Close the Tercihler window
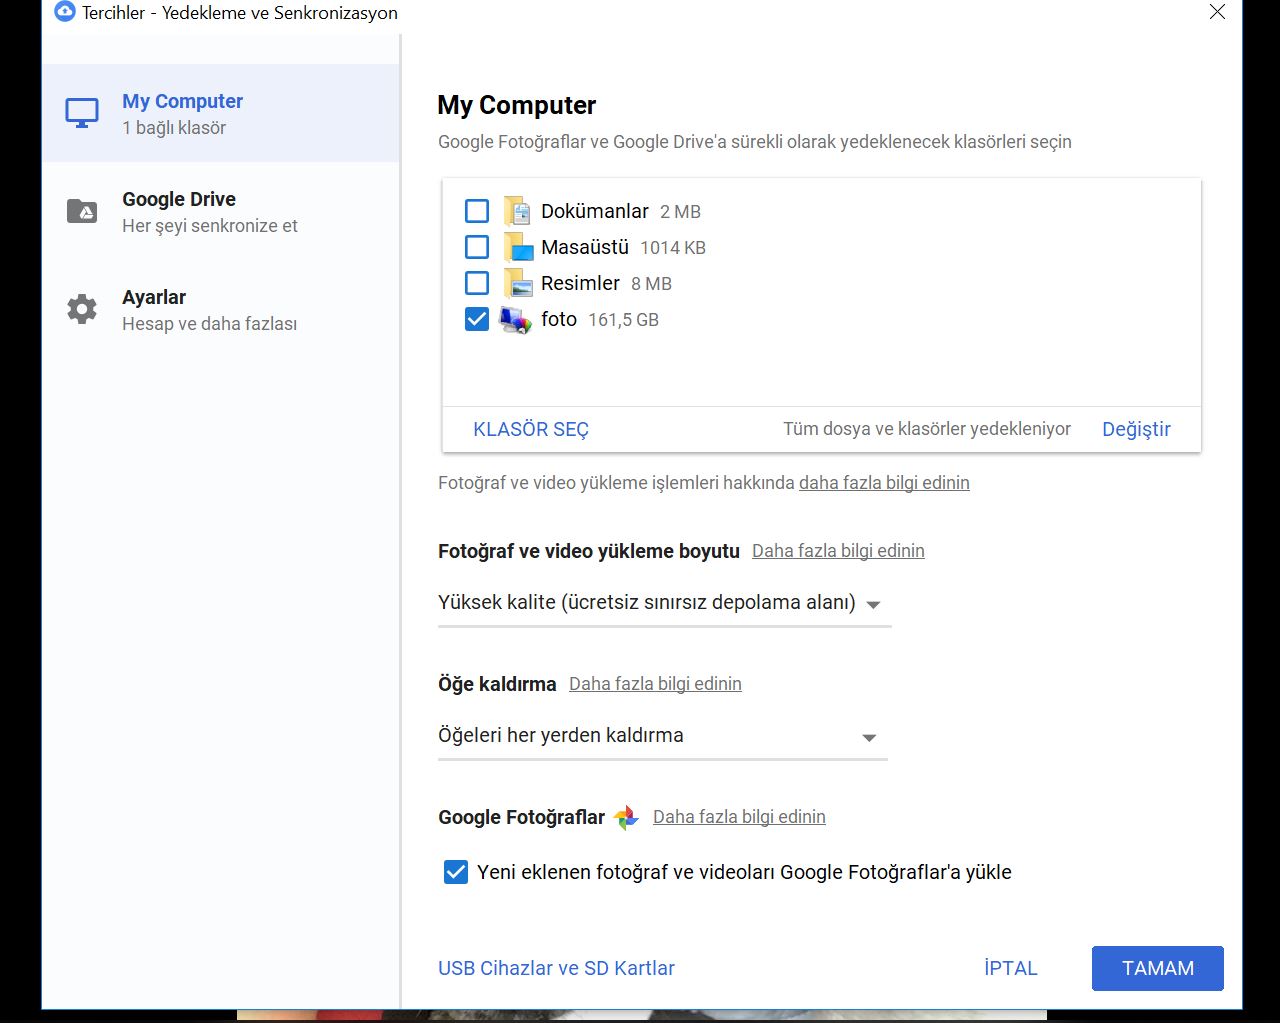This screenshot has width=1280, height=1023. coord(1217,12)
